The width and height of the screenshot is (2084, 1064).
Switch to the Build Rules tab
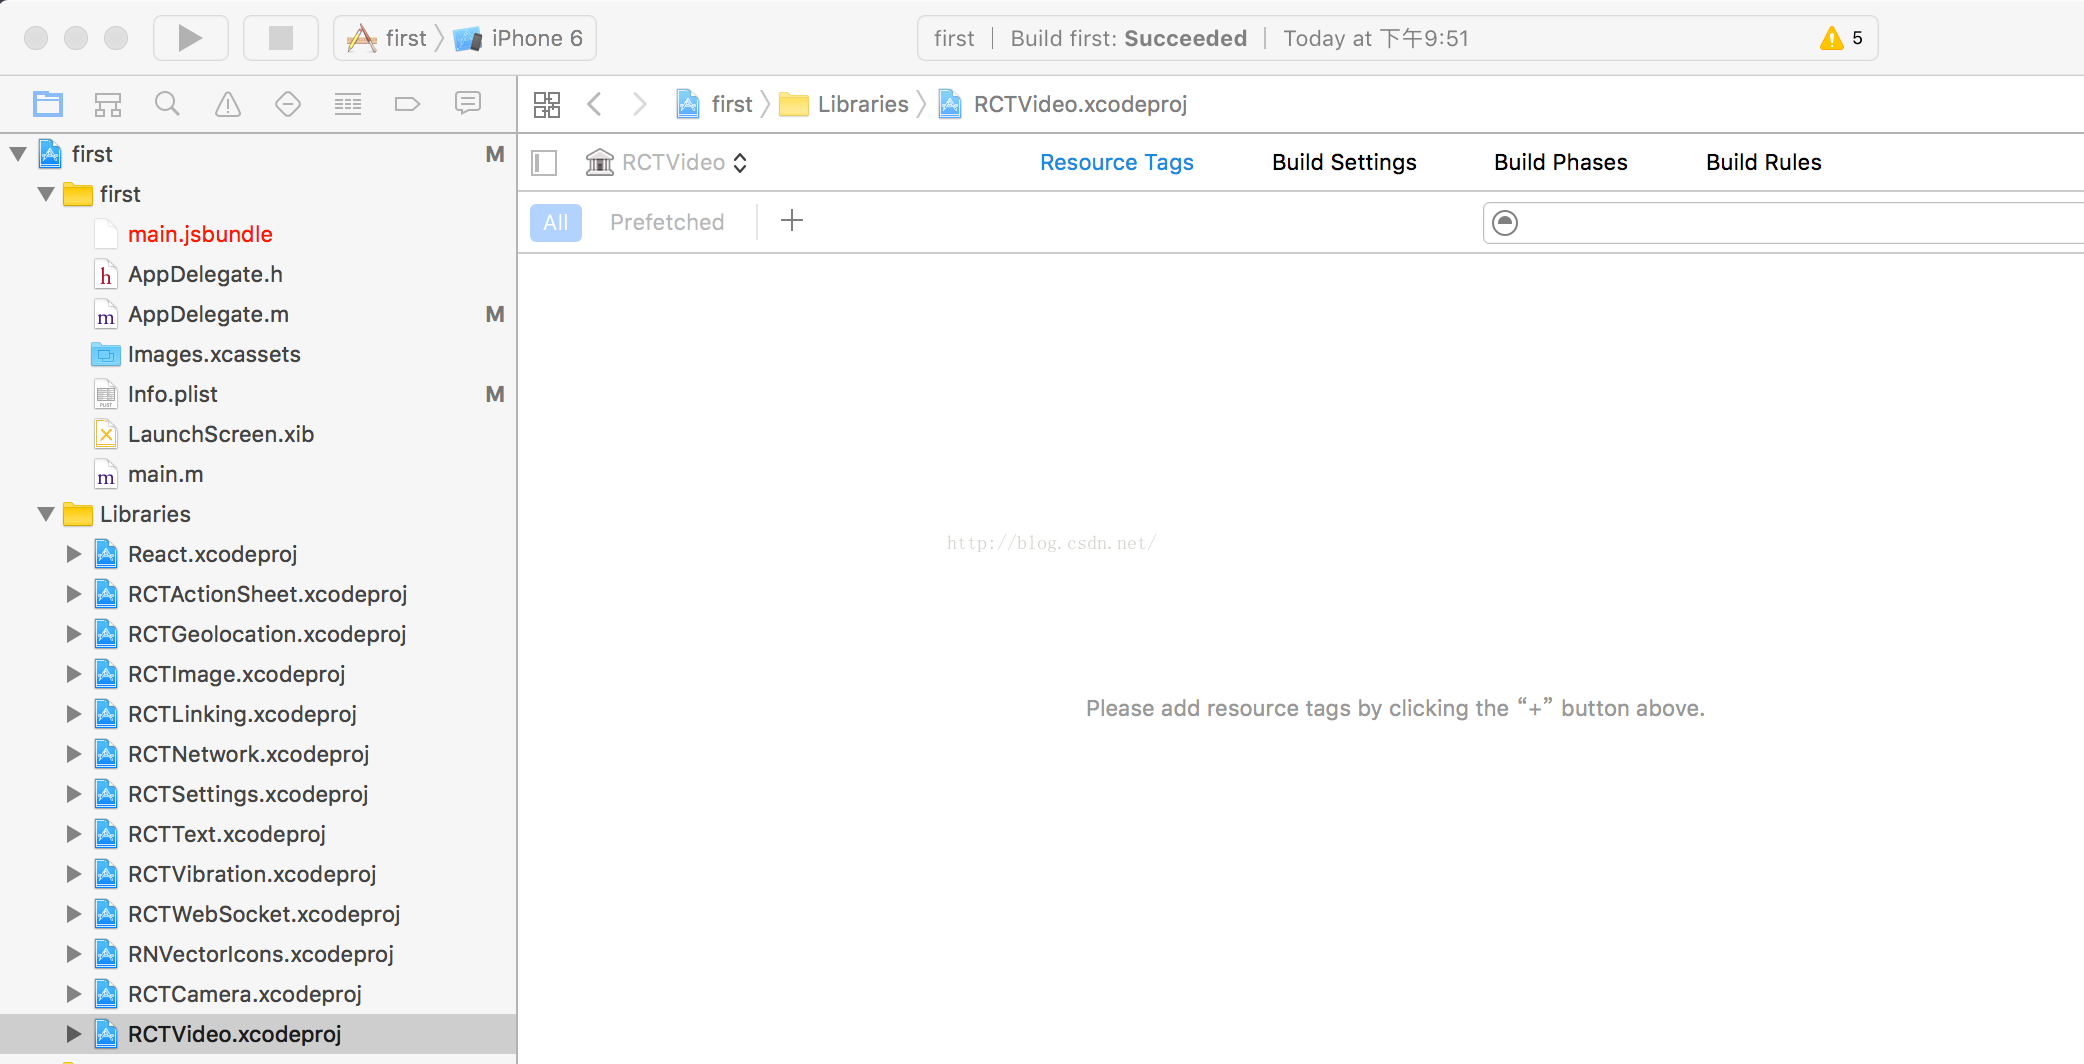pos(1764,162)
